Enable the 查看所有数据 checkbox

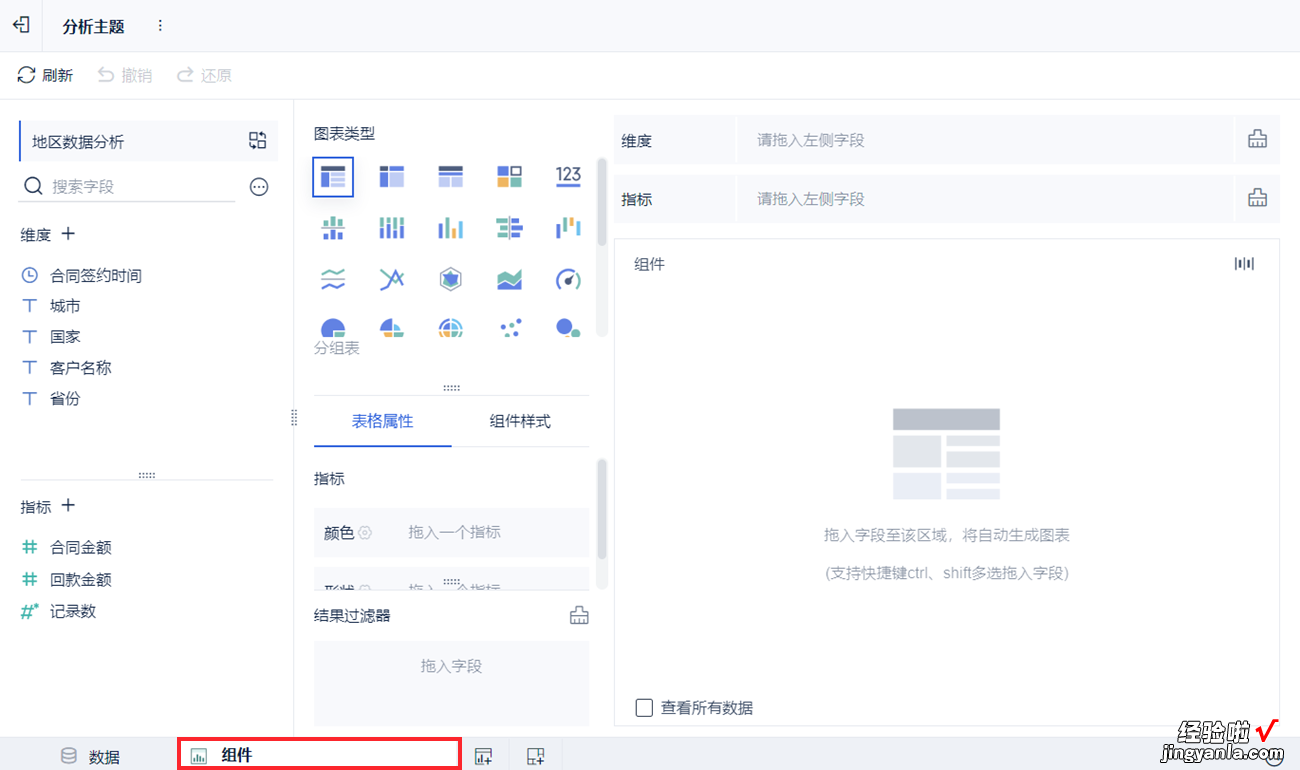[644, 708]
